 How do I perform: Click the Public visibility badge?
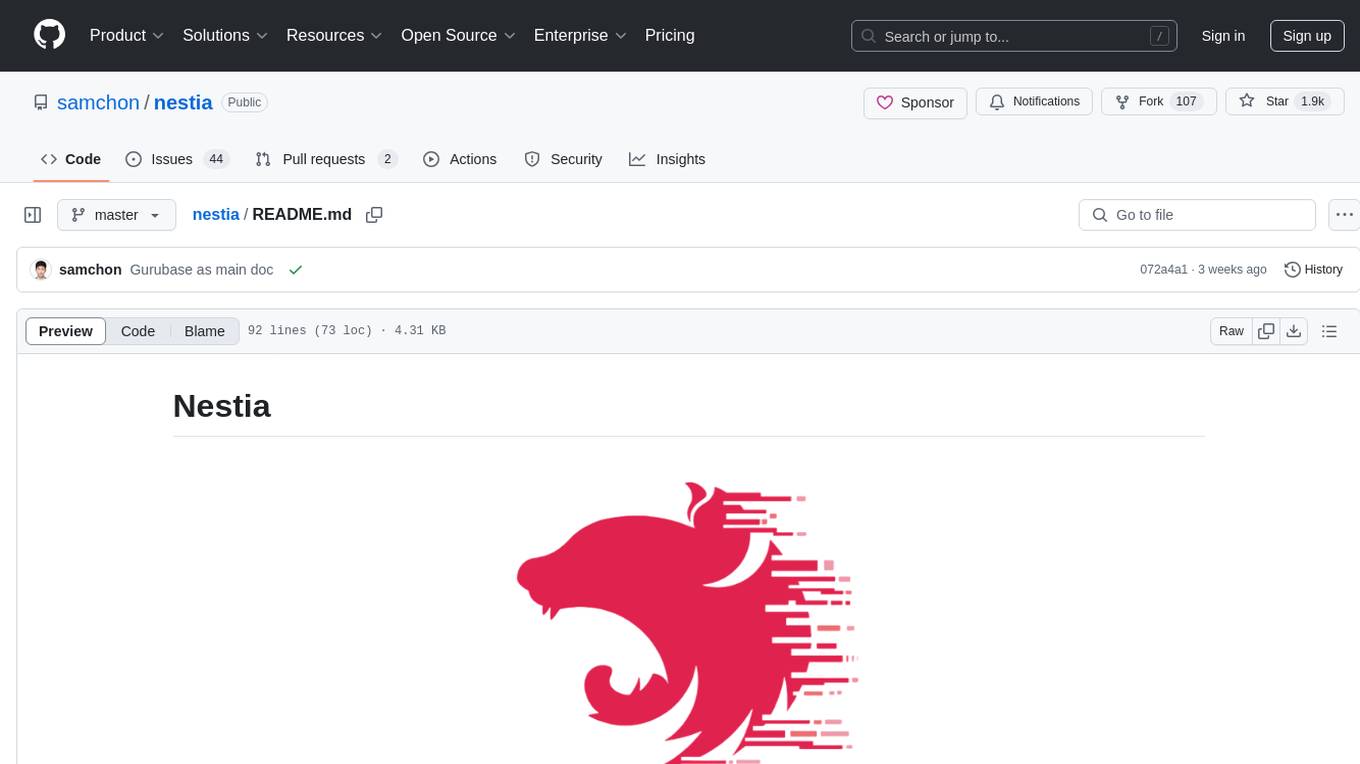tap(244, 102)
